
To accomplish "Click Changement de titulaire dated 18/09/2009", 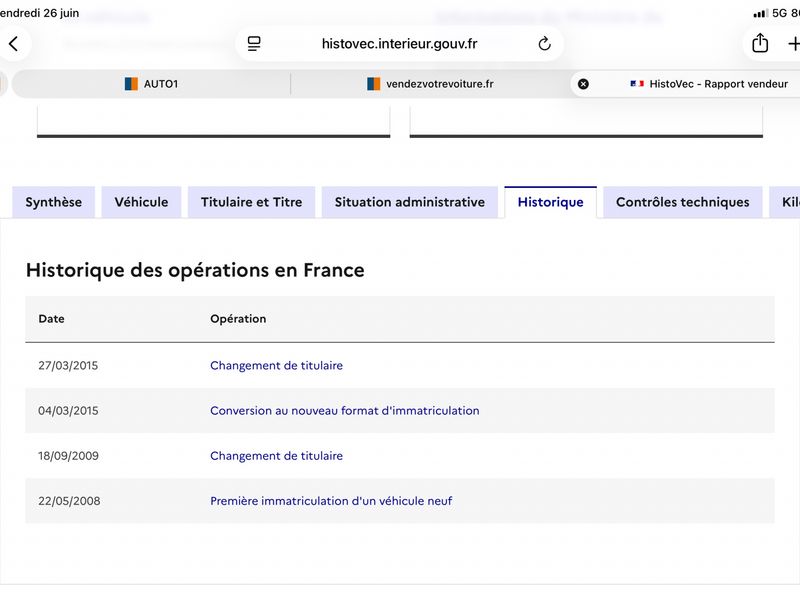I will tap(277, 456).
